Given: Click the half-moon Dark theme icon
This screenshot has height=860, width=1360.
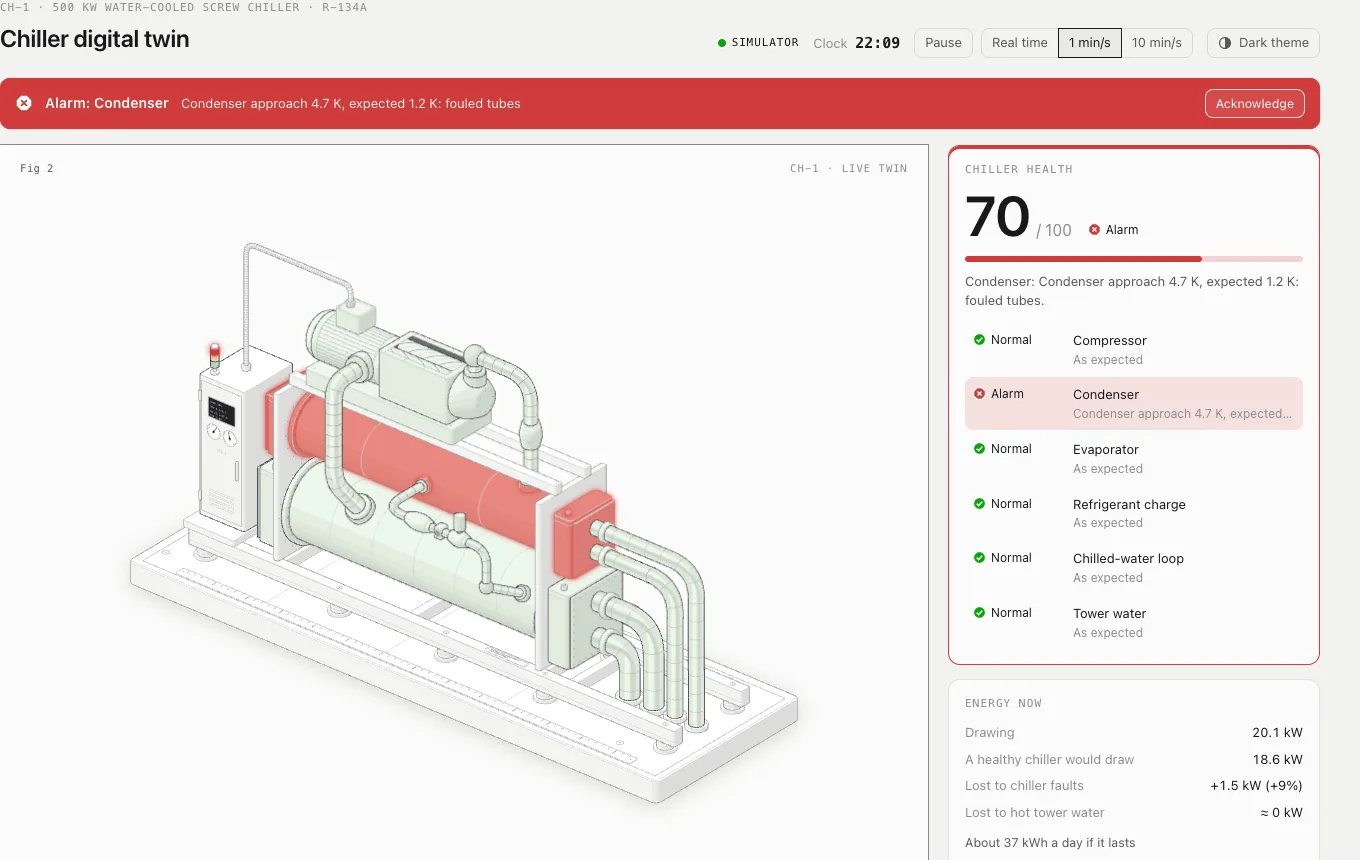Looking at the screenshot, I should pos(1225,43).
